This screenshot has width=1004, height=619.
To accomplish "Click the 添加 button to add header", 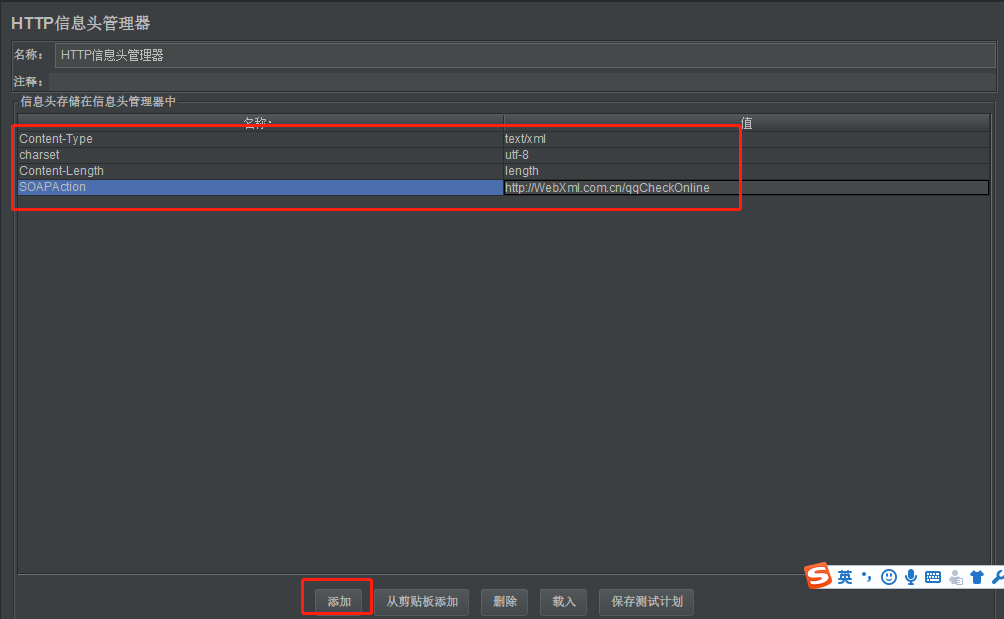I will (x=336, y=601).
